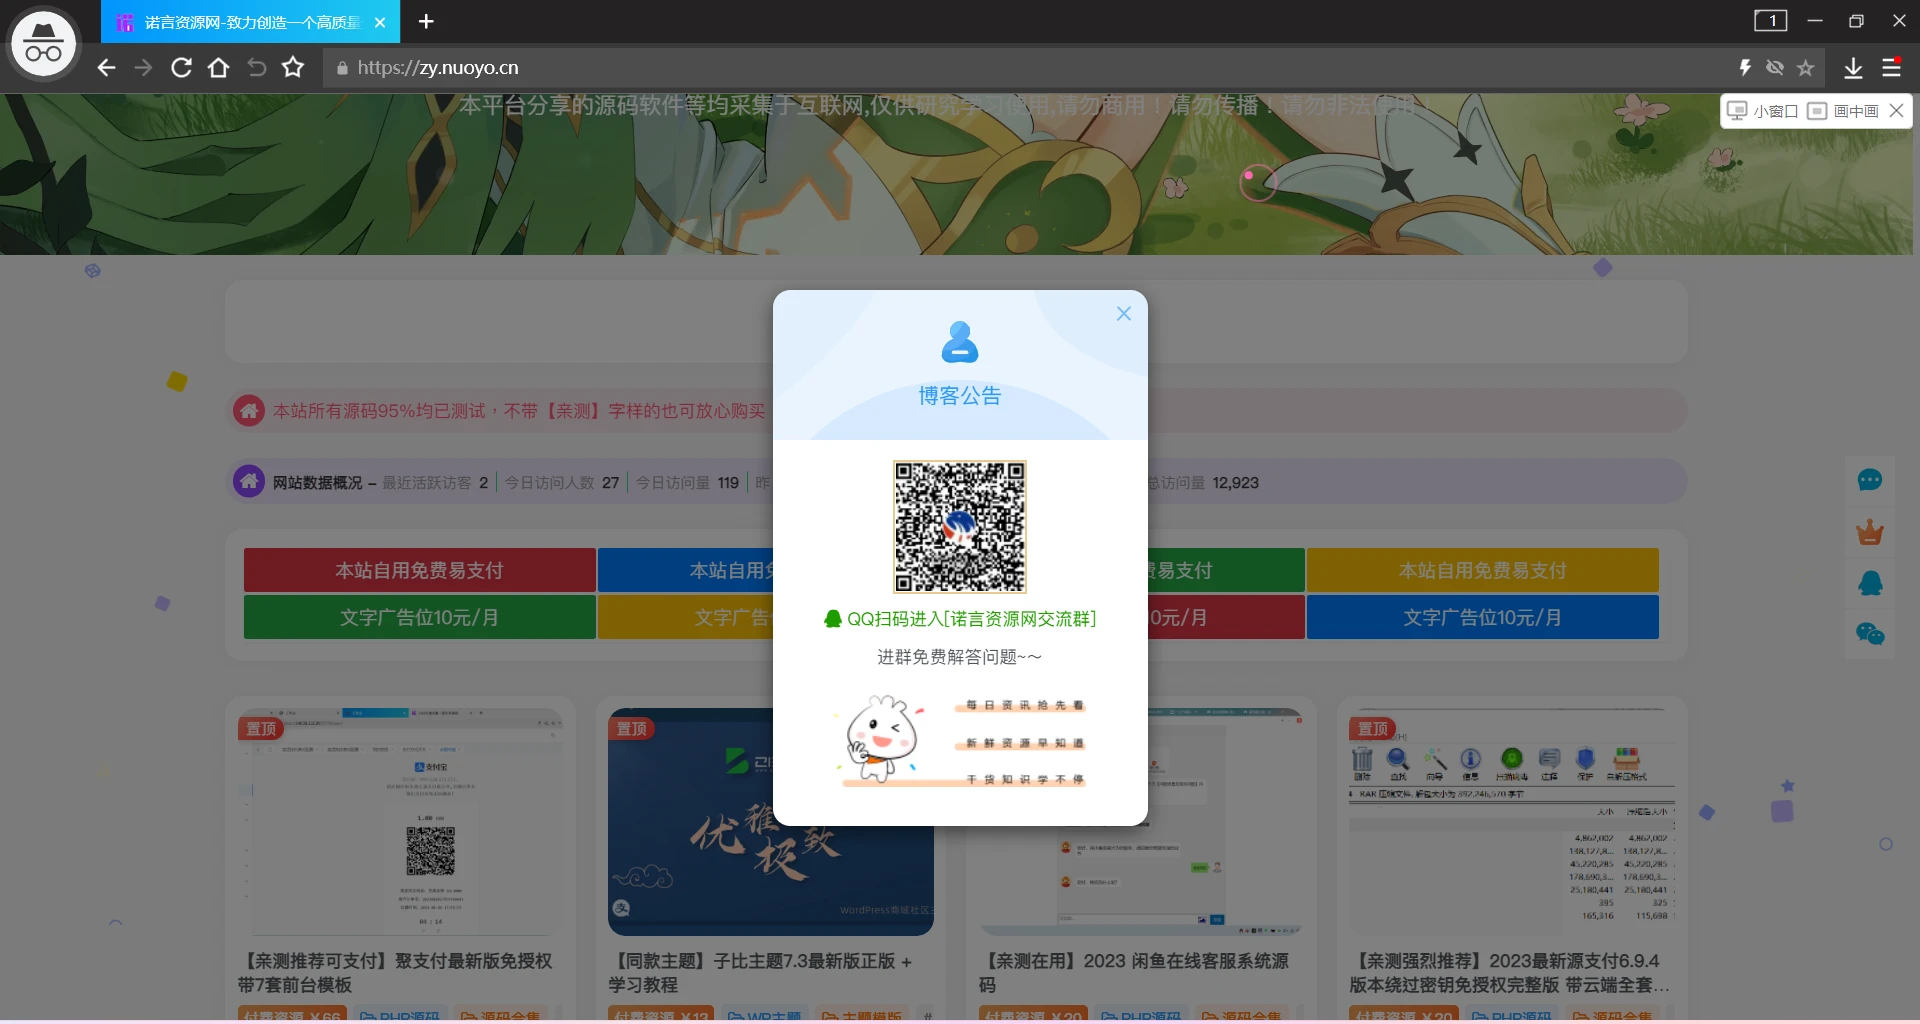
Task: Open the browser hamburger menu
Action: click(x=1891, y=68)
